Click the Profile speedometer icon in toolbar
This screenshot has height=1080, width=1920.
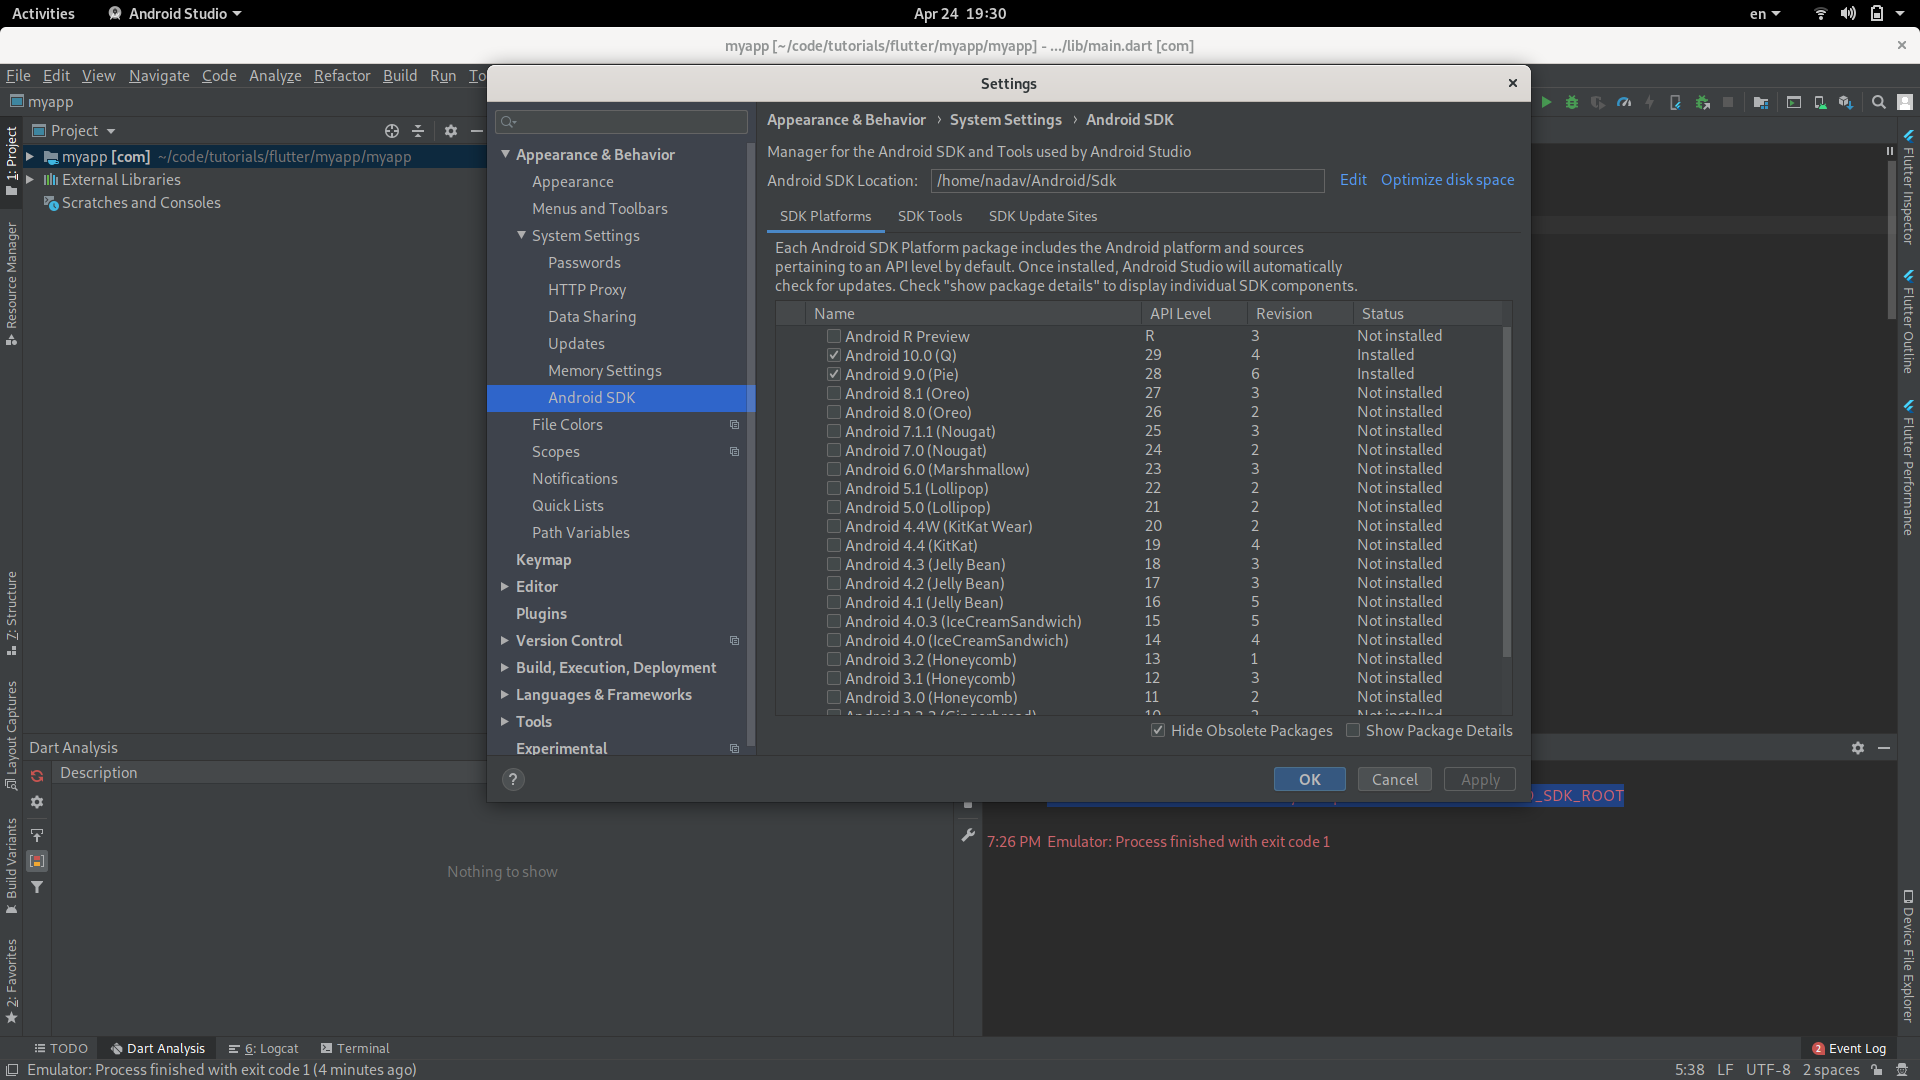[1624, 102]
